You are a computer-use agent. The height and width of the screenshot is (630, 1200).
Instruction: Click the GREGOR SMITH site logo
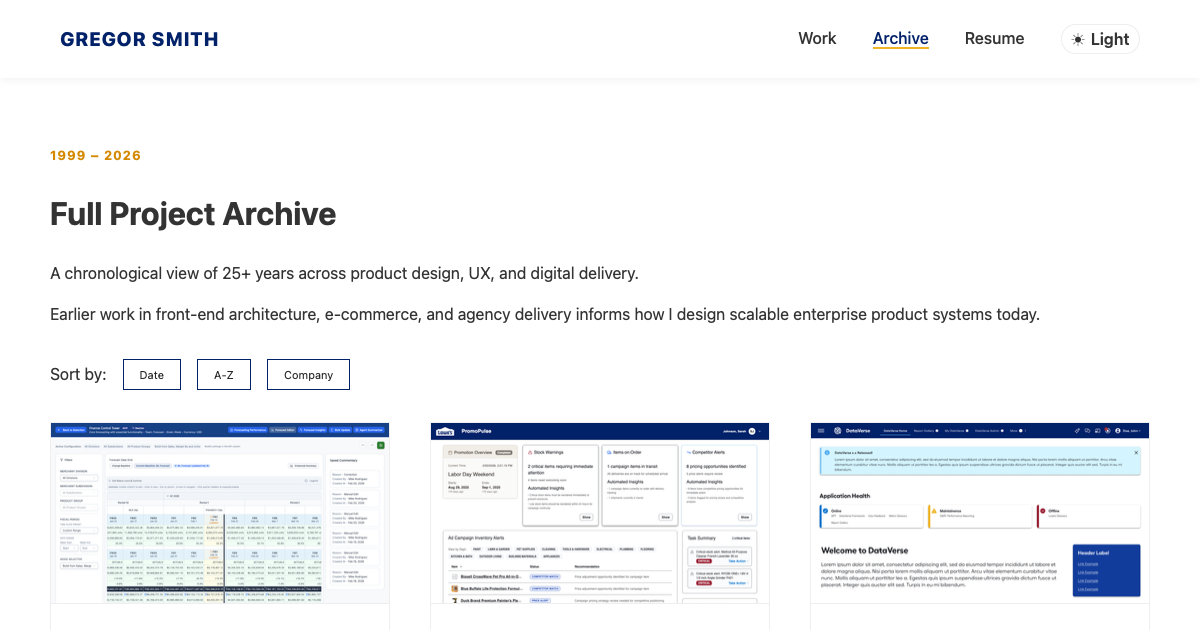(139, 39)
